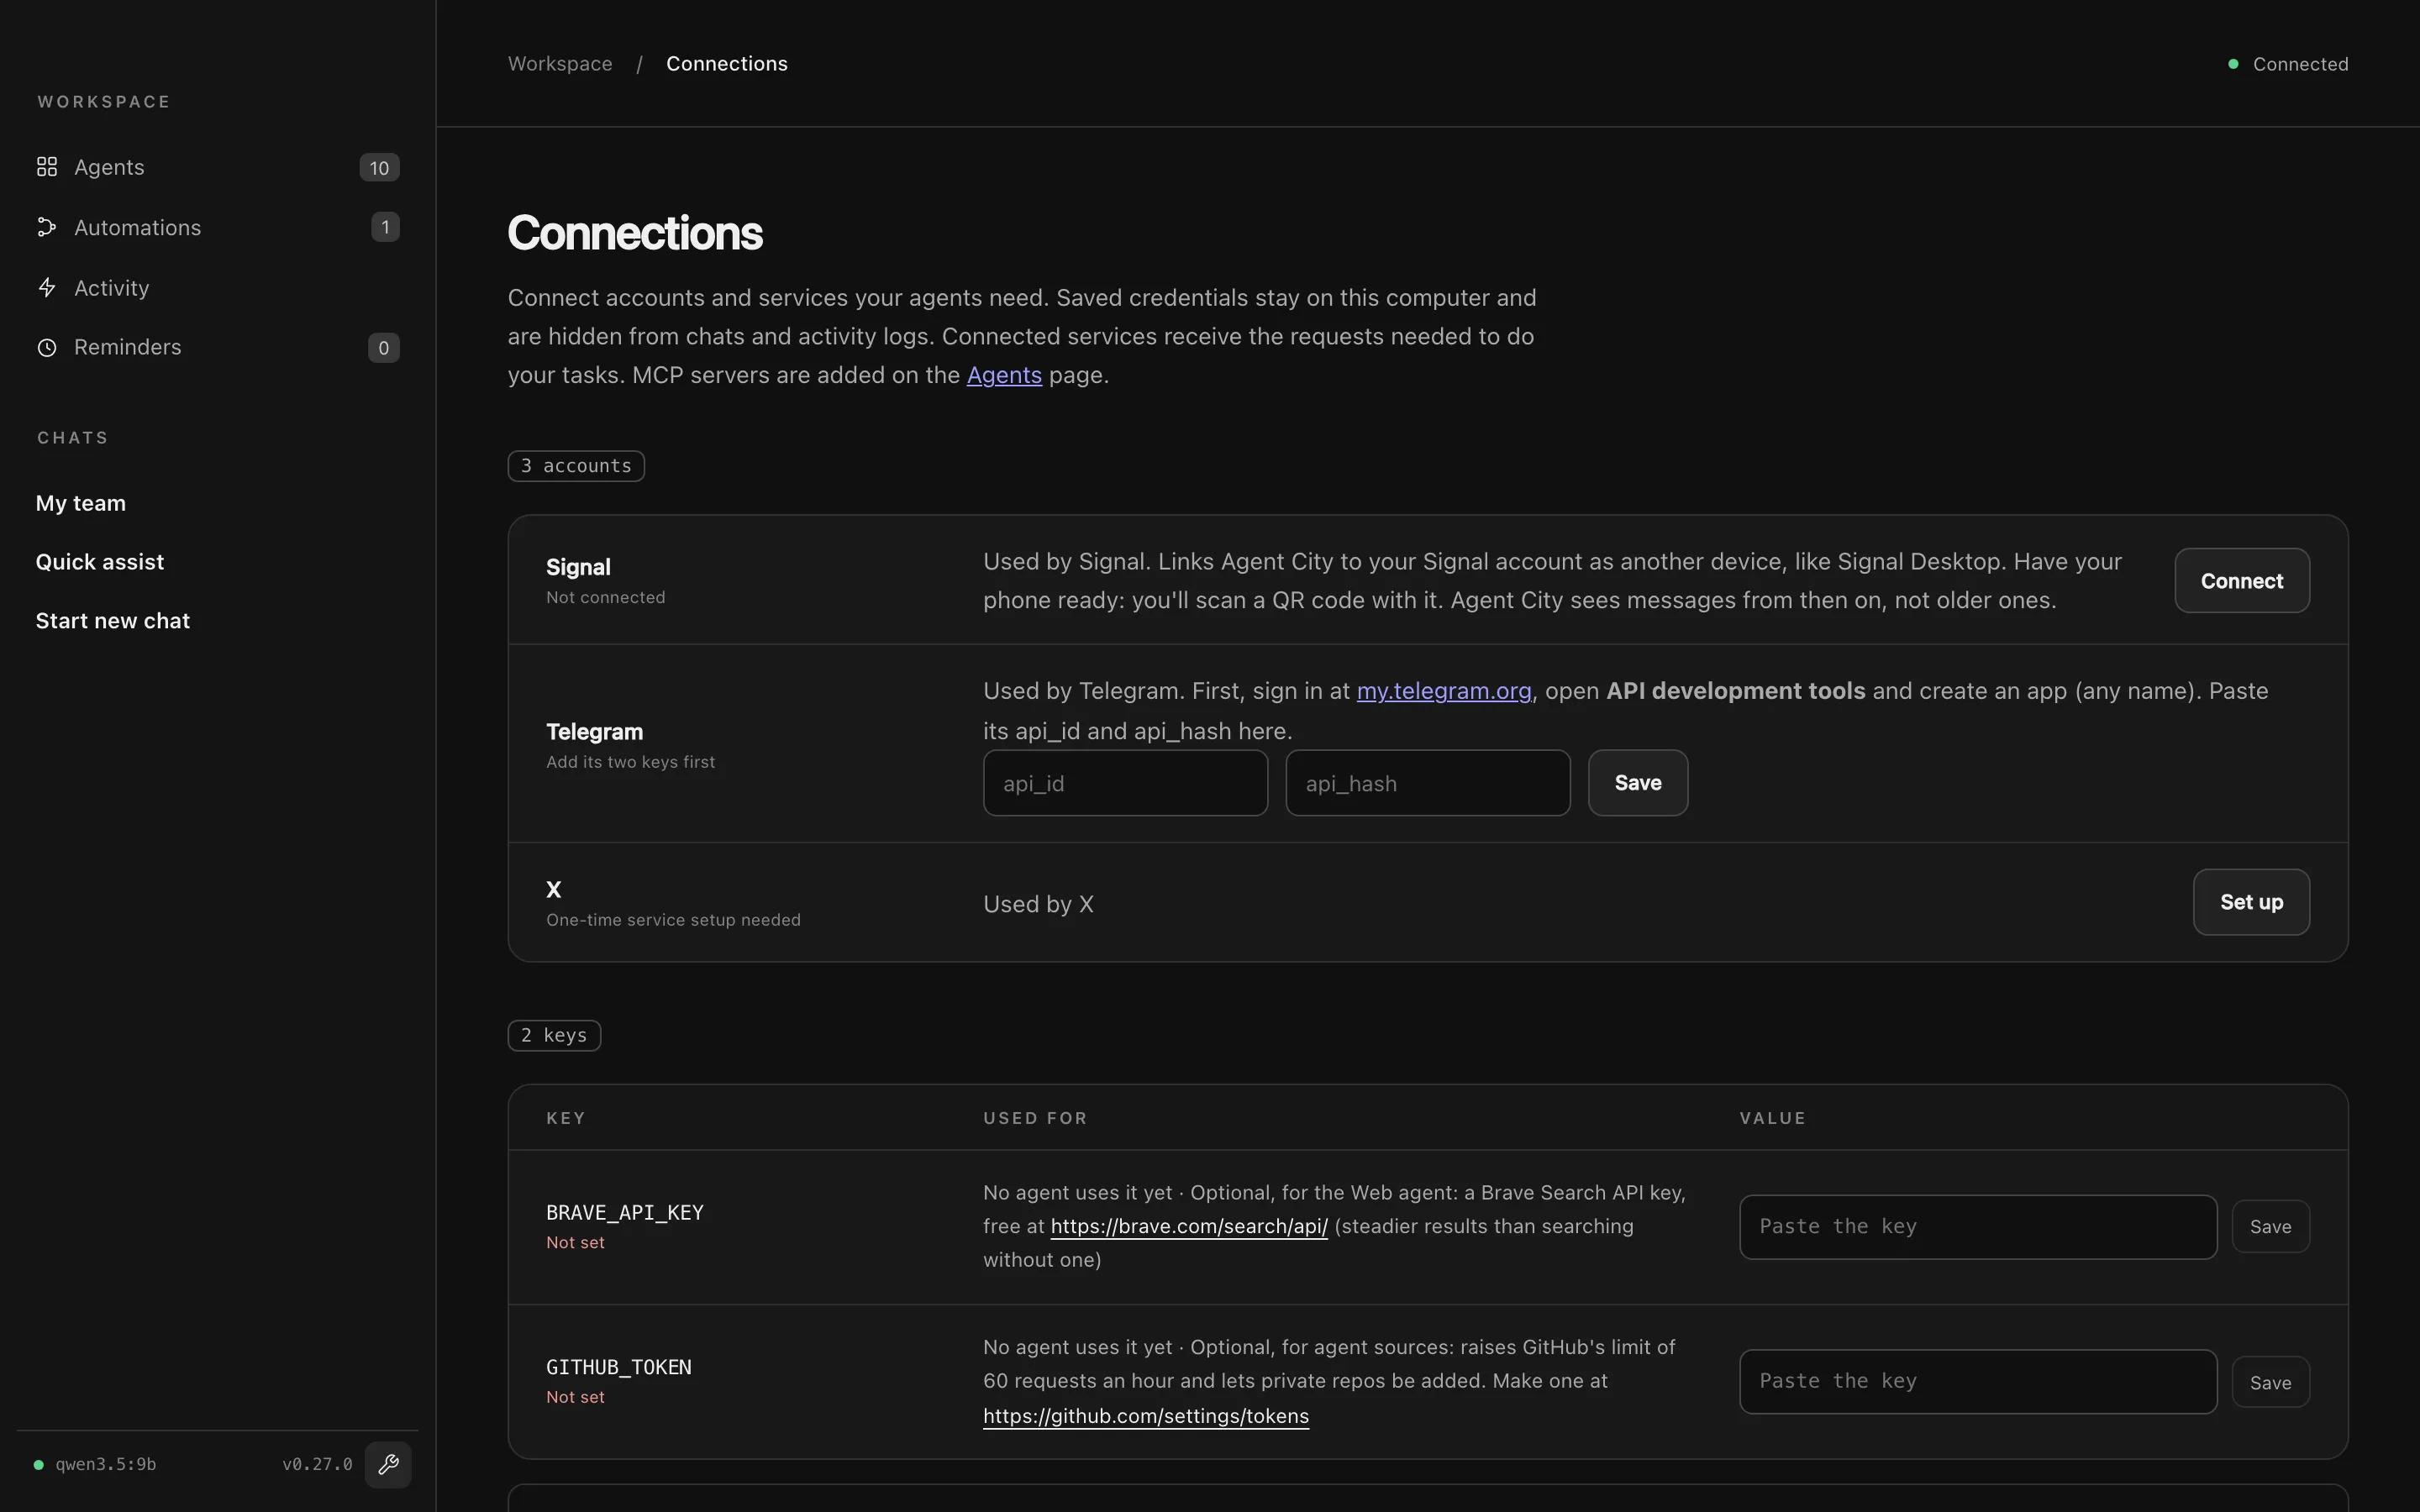
Task: Open the Automations sidebar item
Action: [218, 227]
